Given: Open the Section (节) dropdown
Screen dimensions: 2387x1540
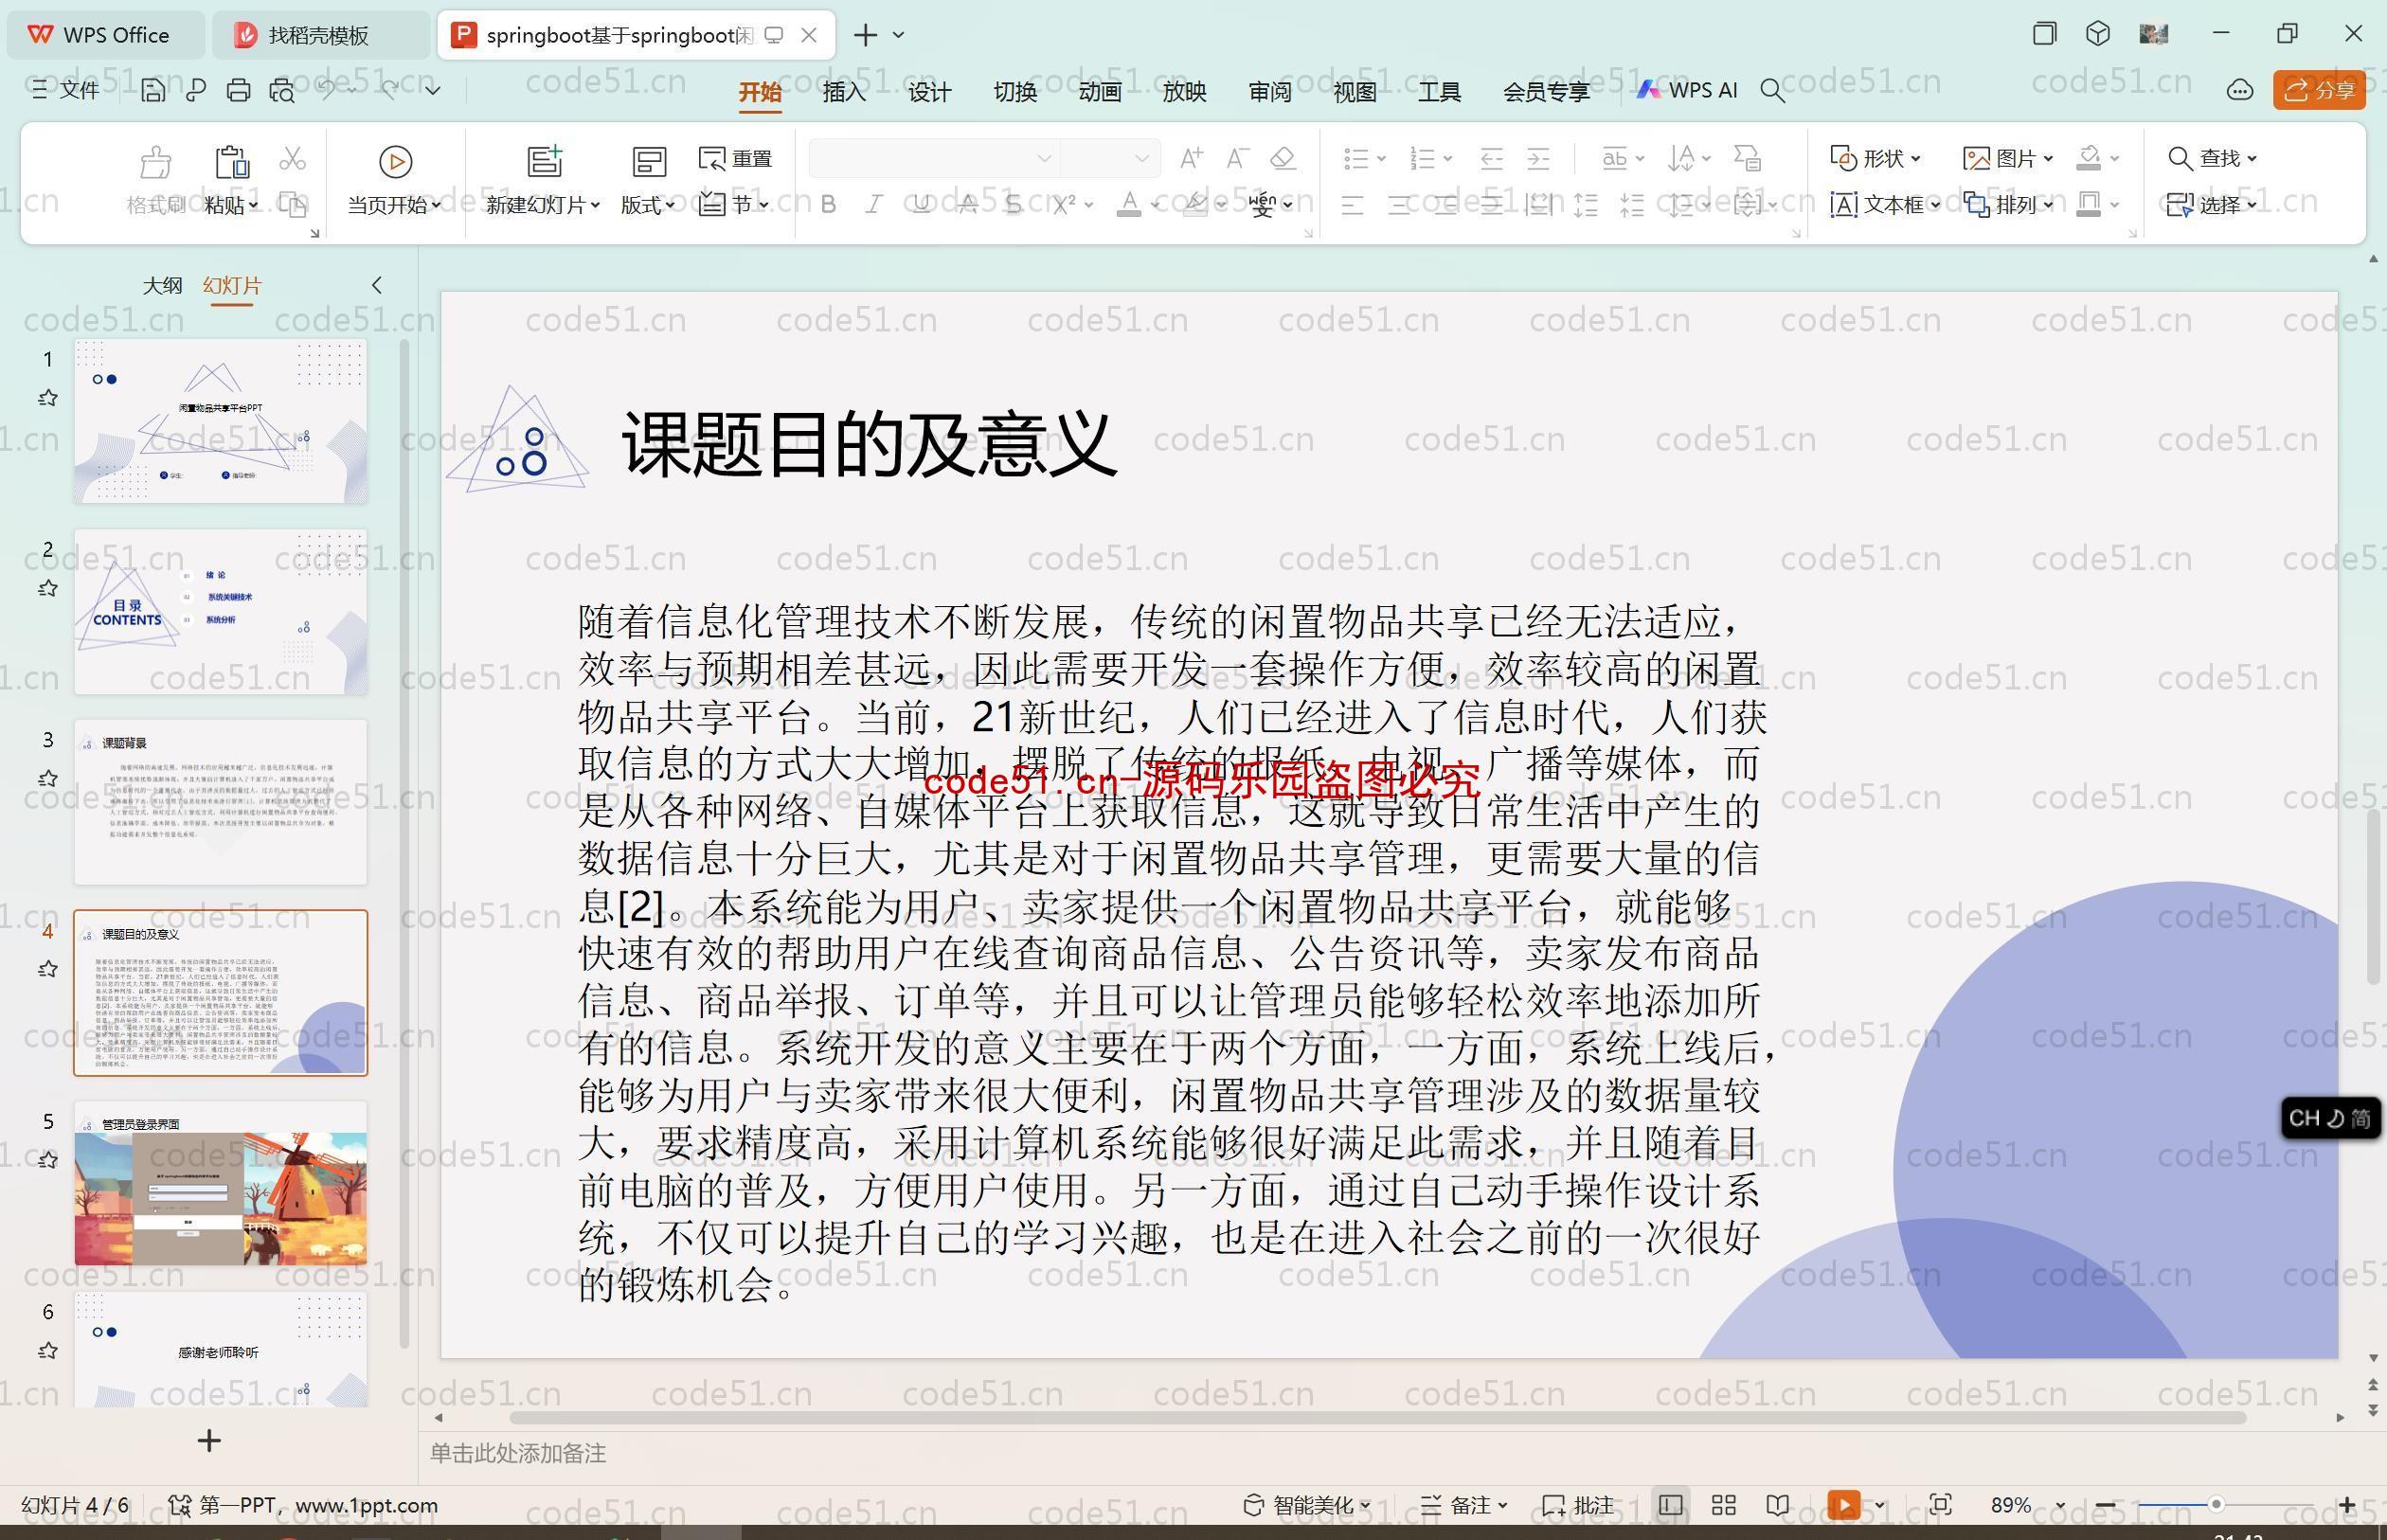Looking at the screenshot, I should [735, 205].
